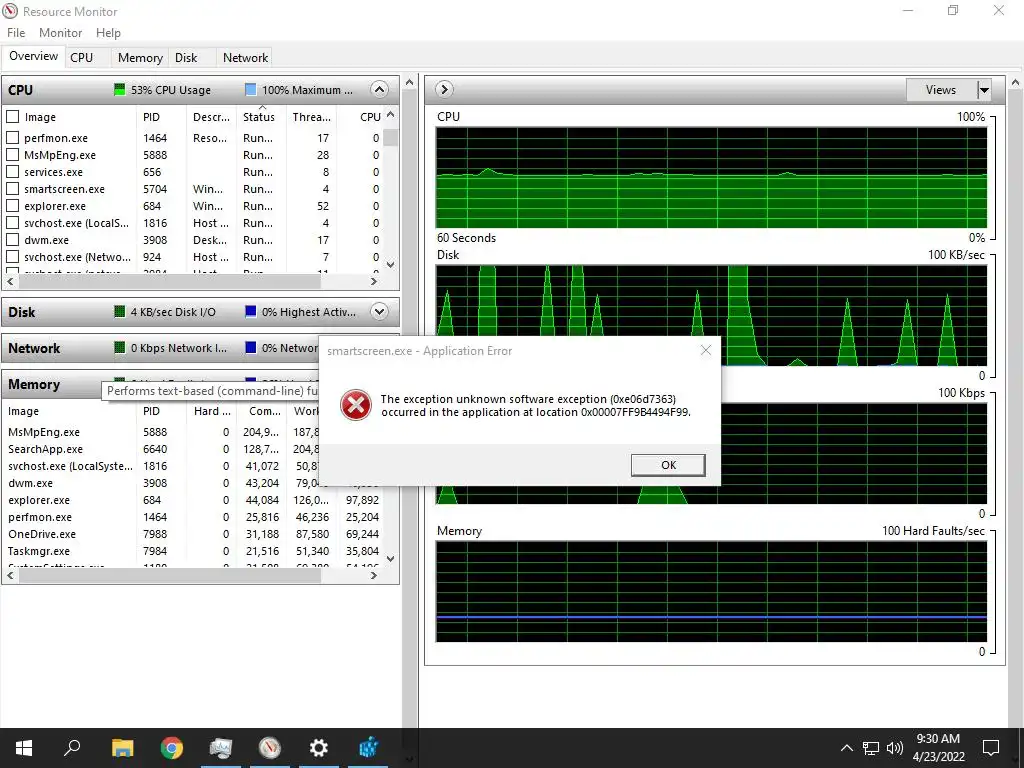Sort Memory list by Hard Faults column
The height and width of the screenshot is (768, 1024).
pos(212,411)
